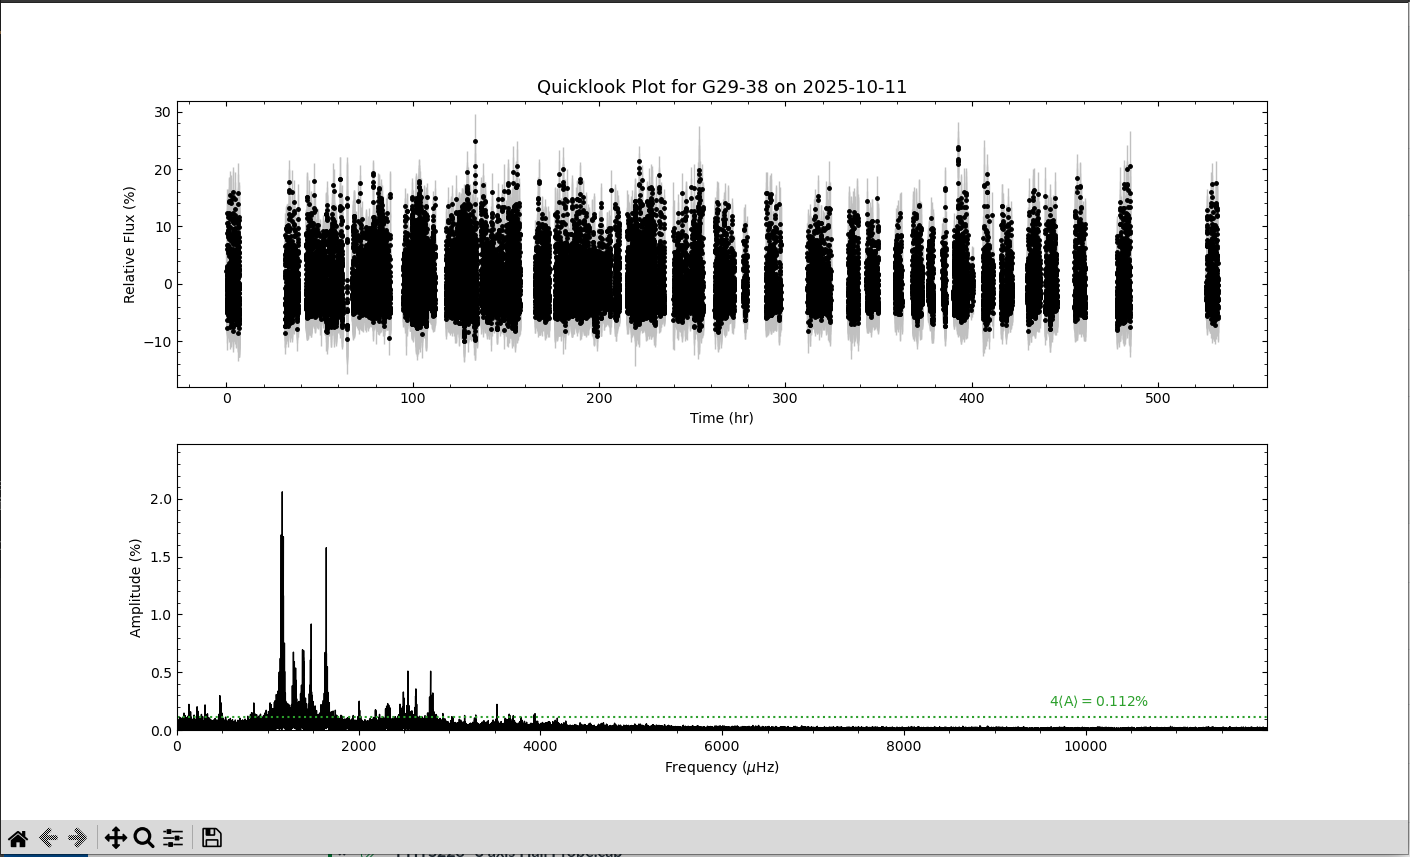The width and height of the screenshot is (1410, 857).
Task: Open the Configure subplots sliders dialog
Action: point(173,838)
